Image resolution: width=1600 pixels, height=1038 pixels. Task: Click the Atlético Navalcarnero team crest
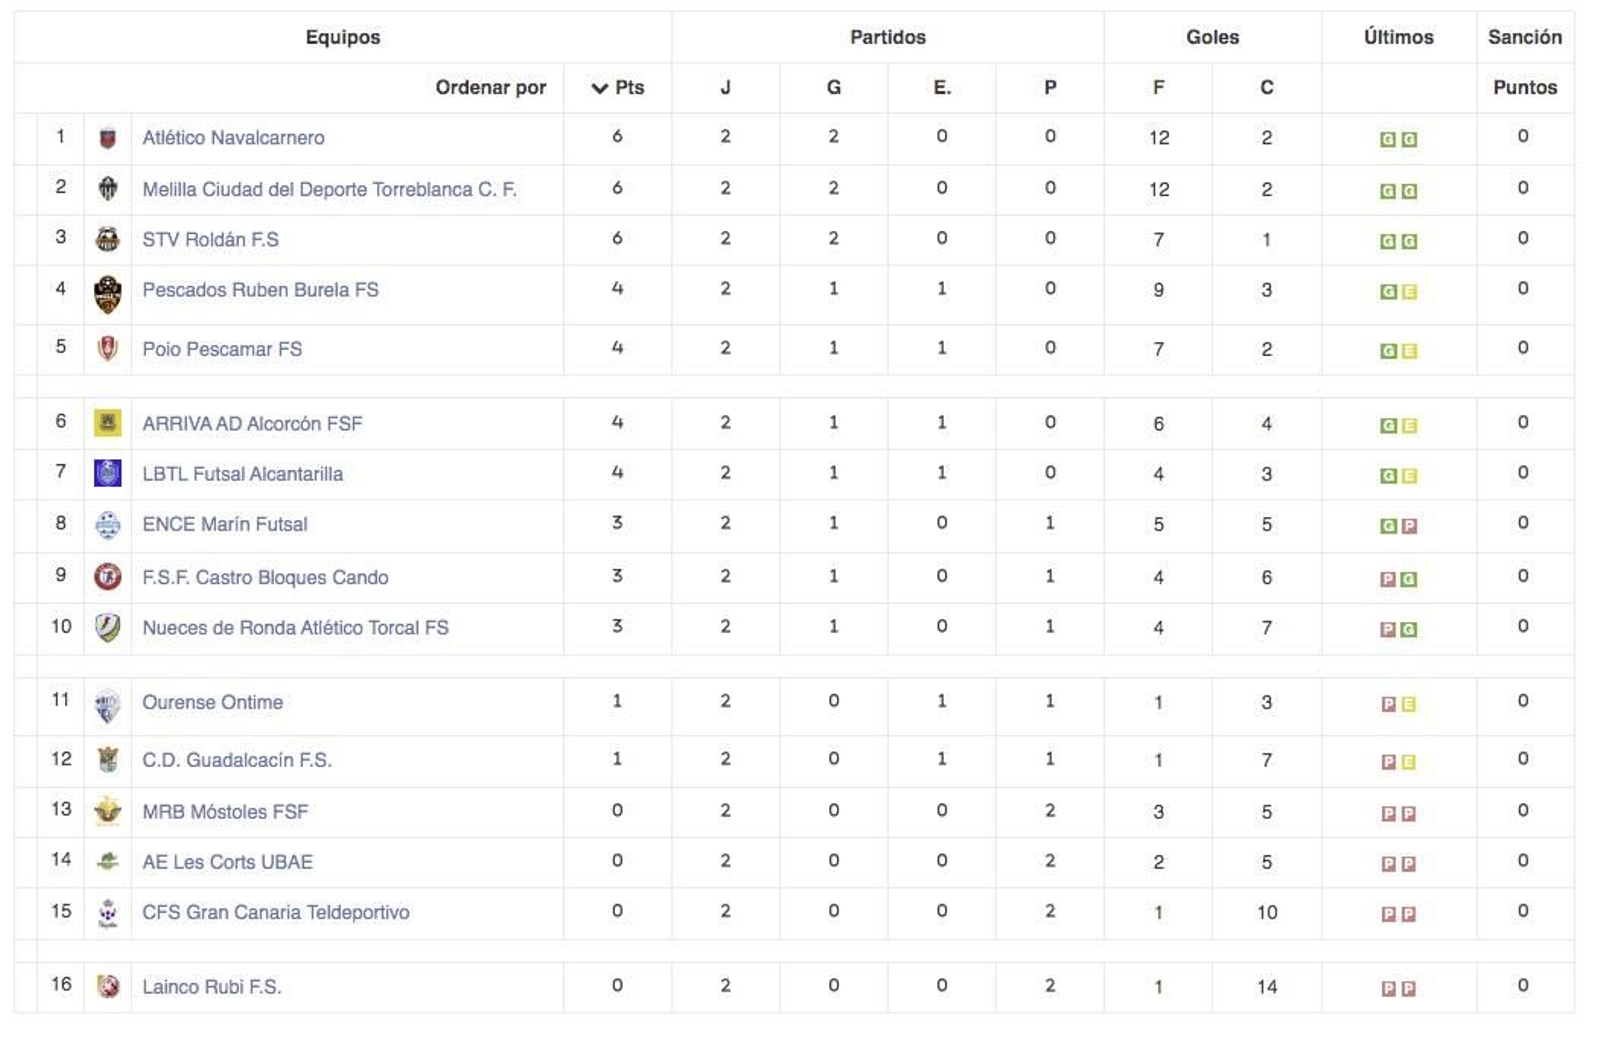(107, 139)
